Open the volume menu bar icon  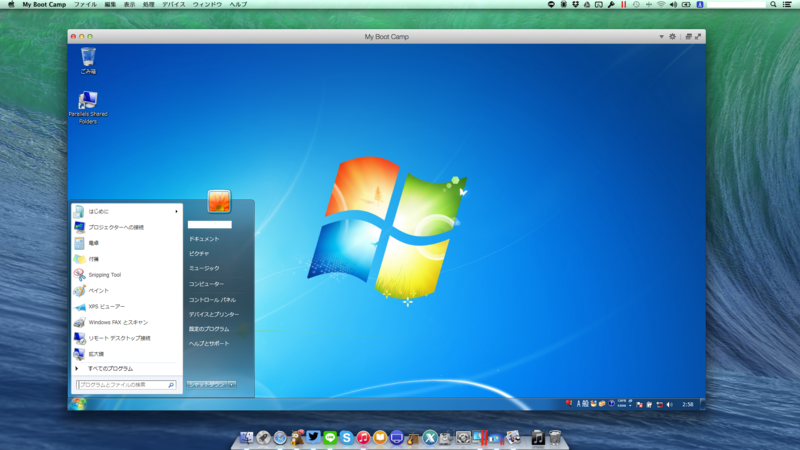[673, 4]
